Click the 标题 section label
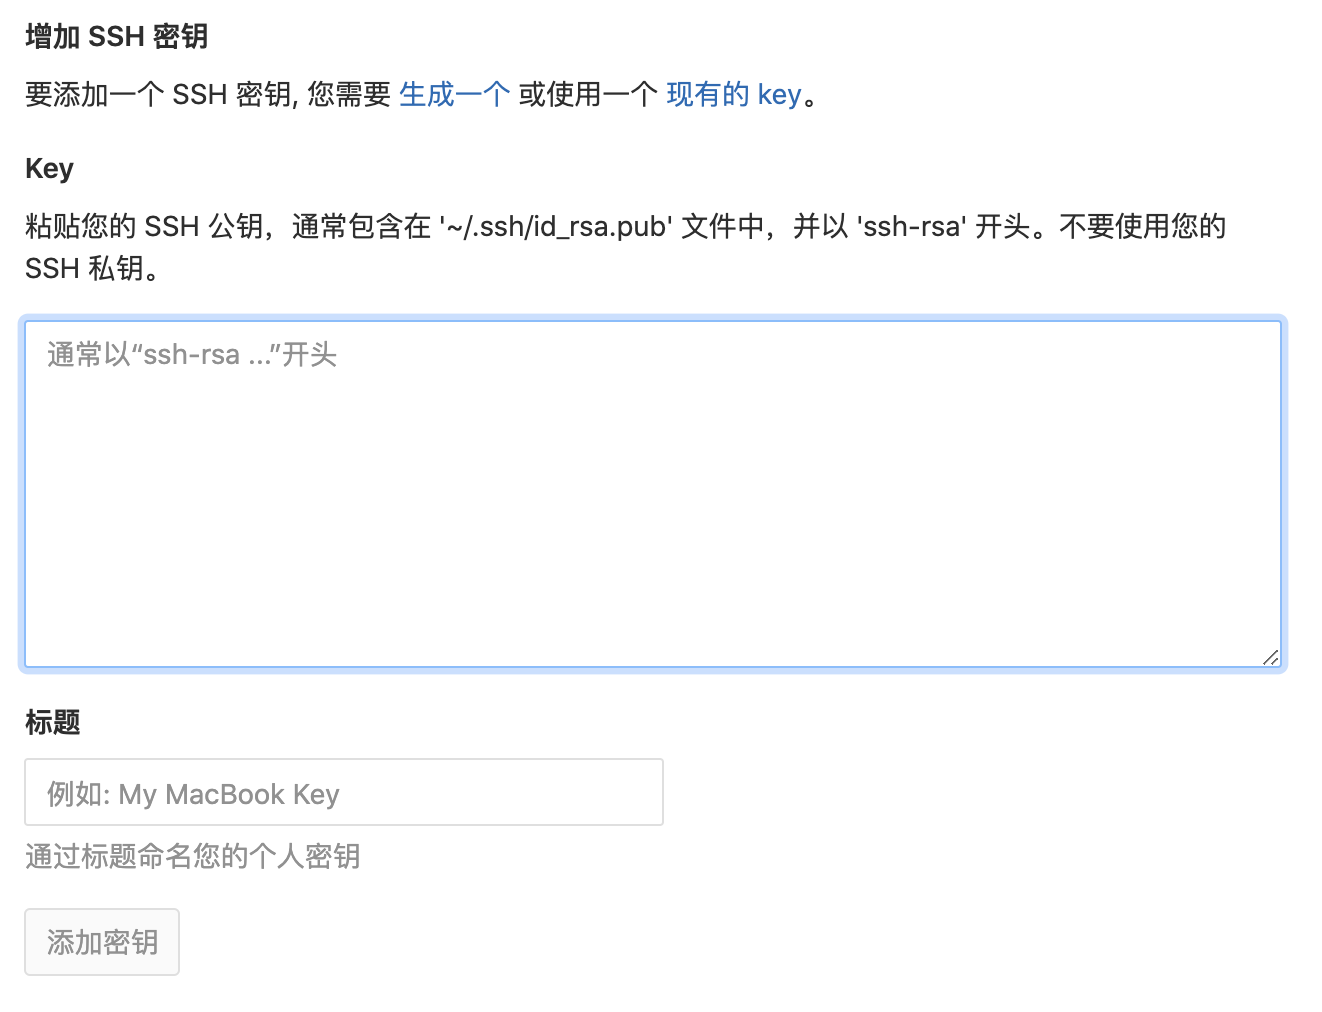The width and height of the screenshot is (1322, 1012). 52,723
